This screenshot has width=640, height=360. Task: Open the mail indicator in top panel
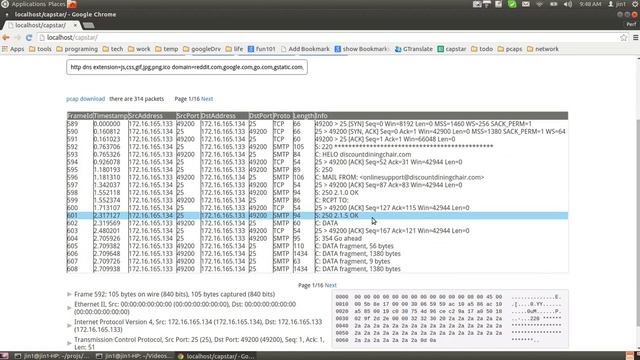pyautogui.click(x=526, y=4)
